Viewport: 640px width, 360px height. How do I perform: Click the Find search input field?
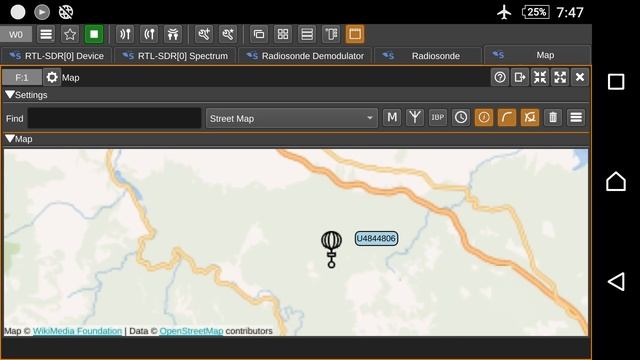tap(114, 118)
